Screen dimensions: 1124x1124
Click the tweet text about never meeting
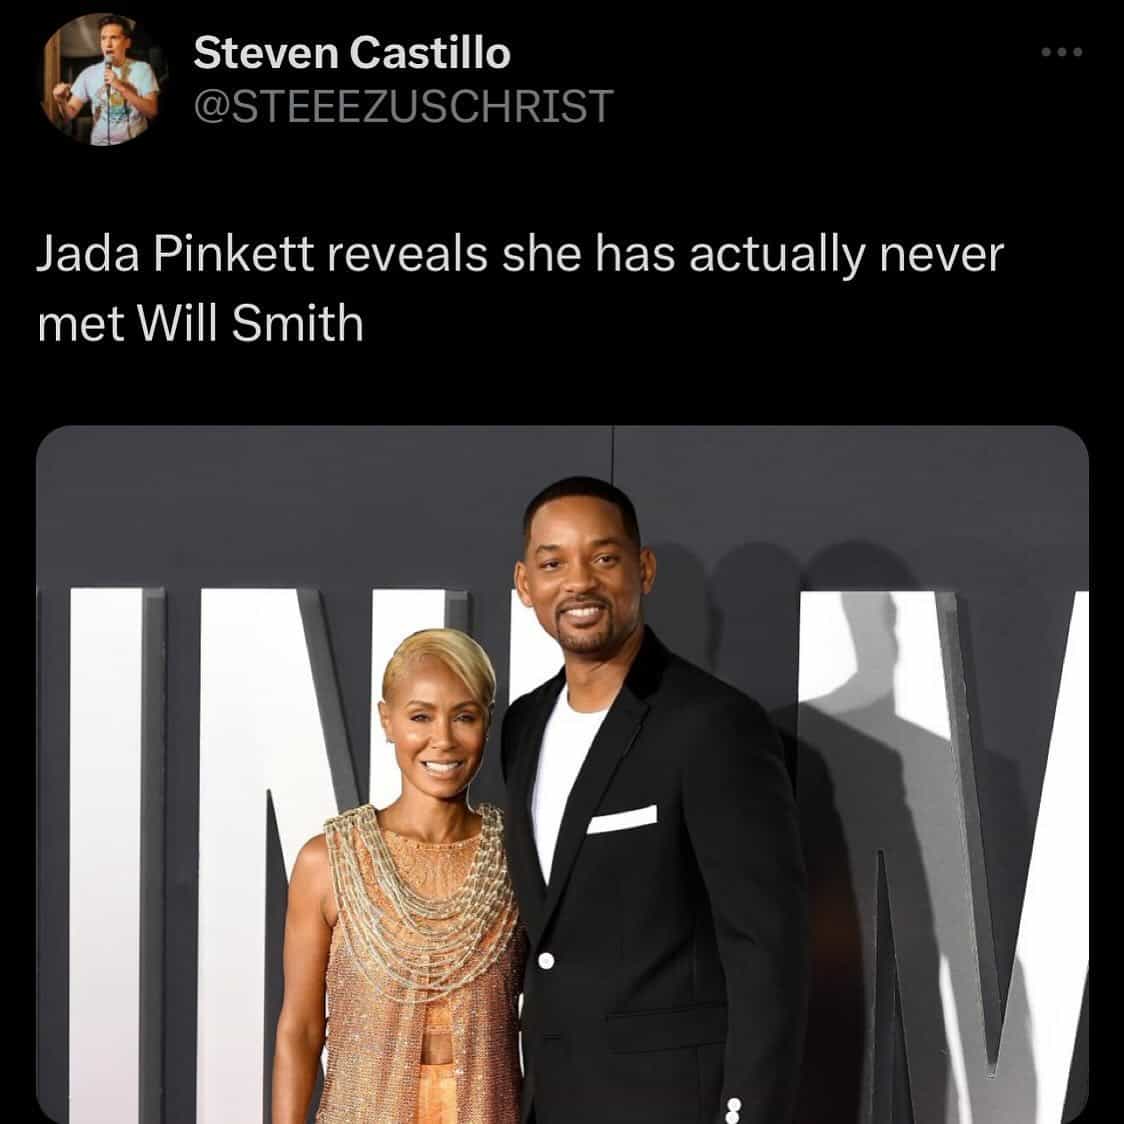tap(520, 288)
